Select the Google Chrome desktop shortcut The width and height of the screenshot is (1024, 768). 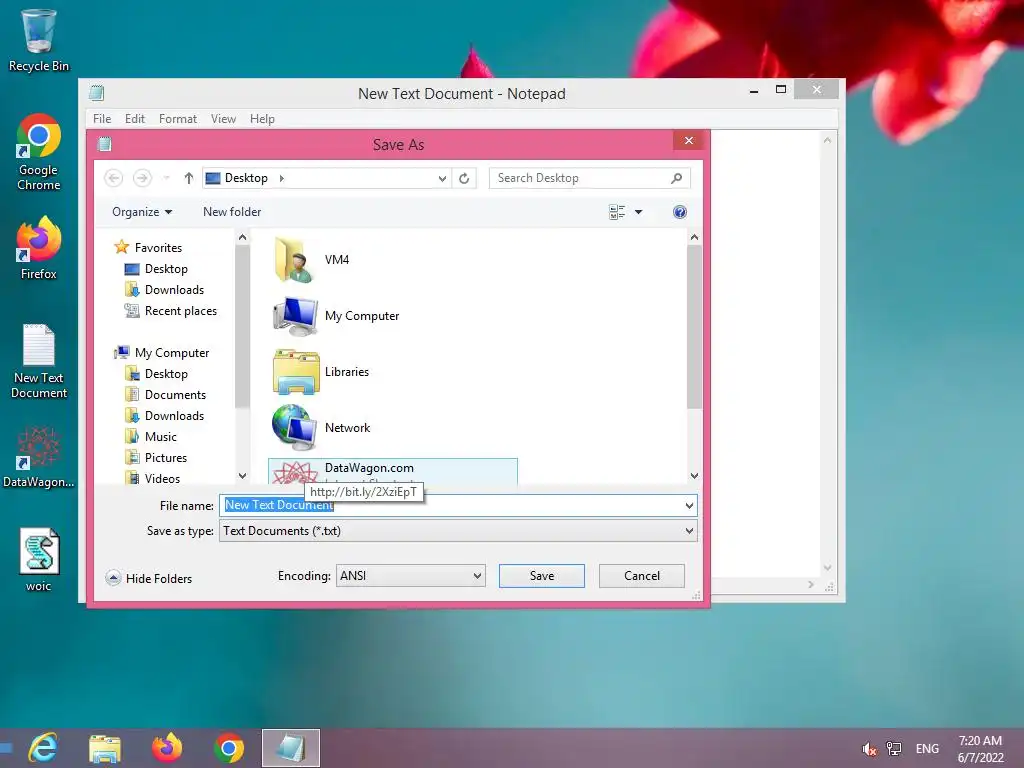tap(39, 152)
